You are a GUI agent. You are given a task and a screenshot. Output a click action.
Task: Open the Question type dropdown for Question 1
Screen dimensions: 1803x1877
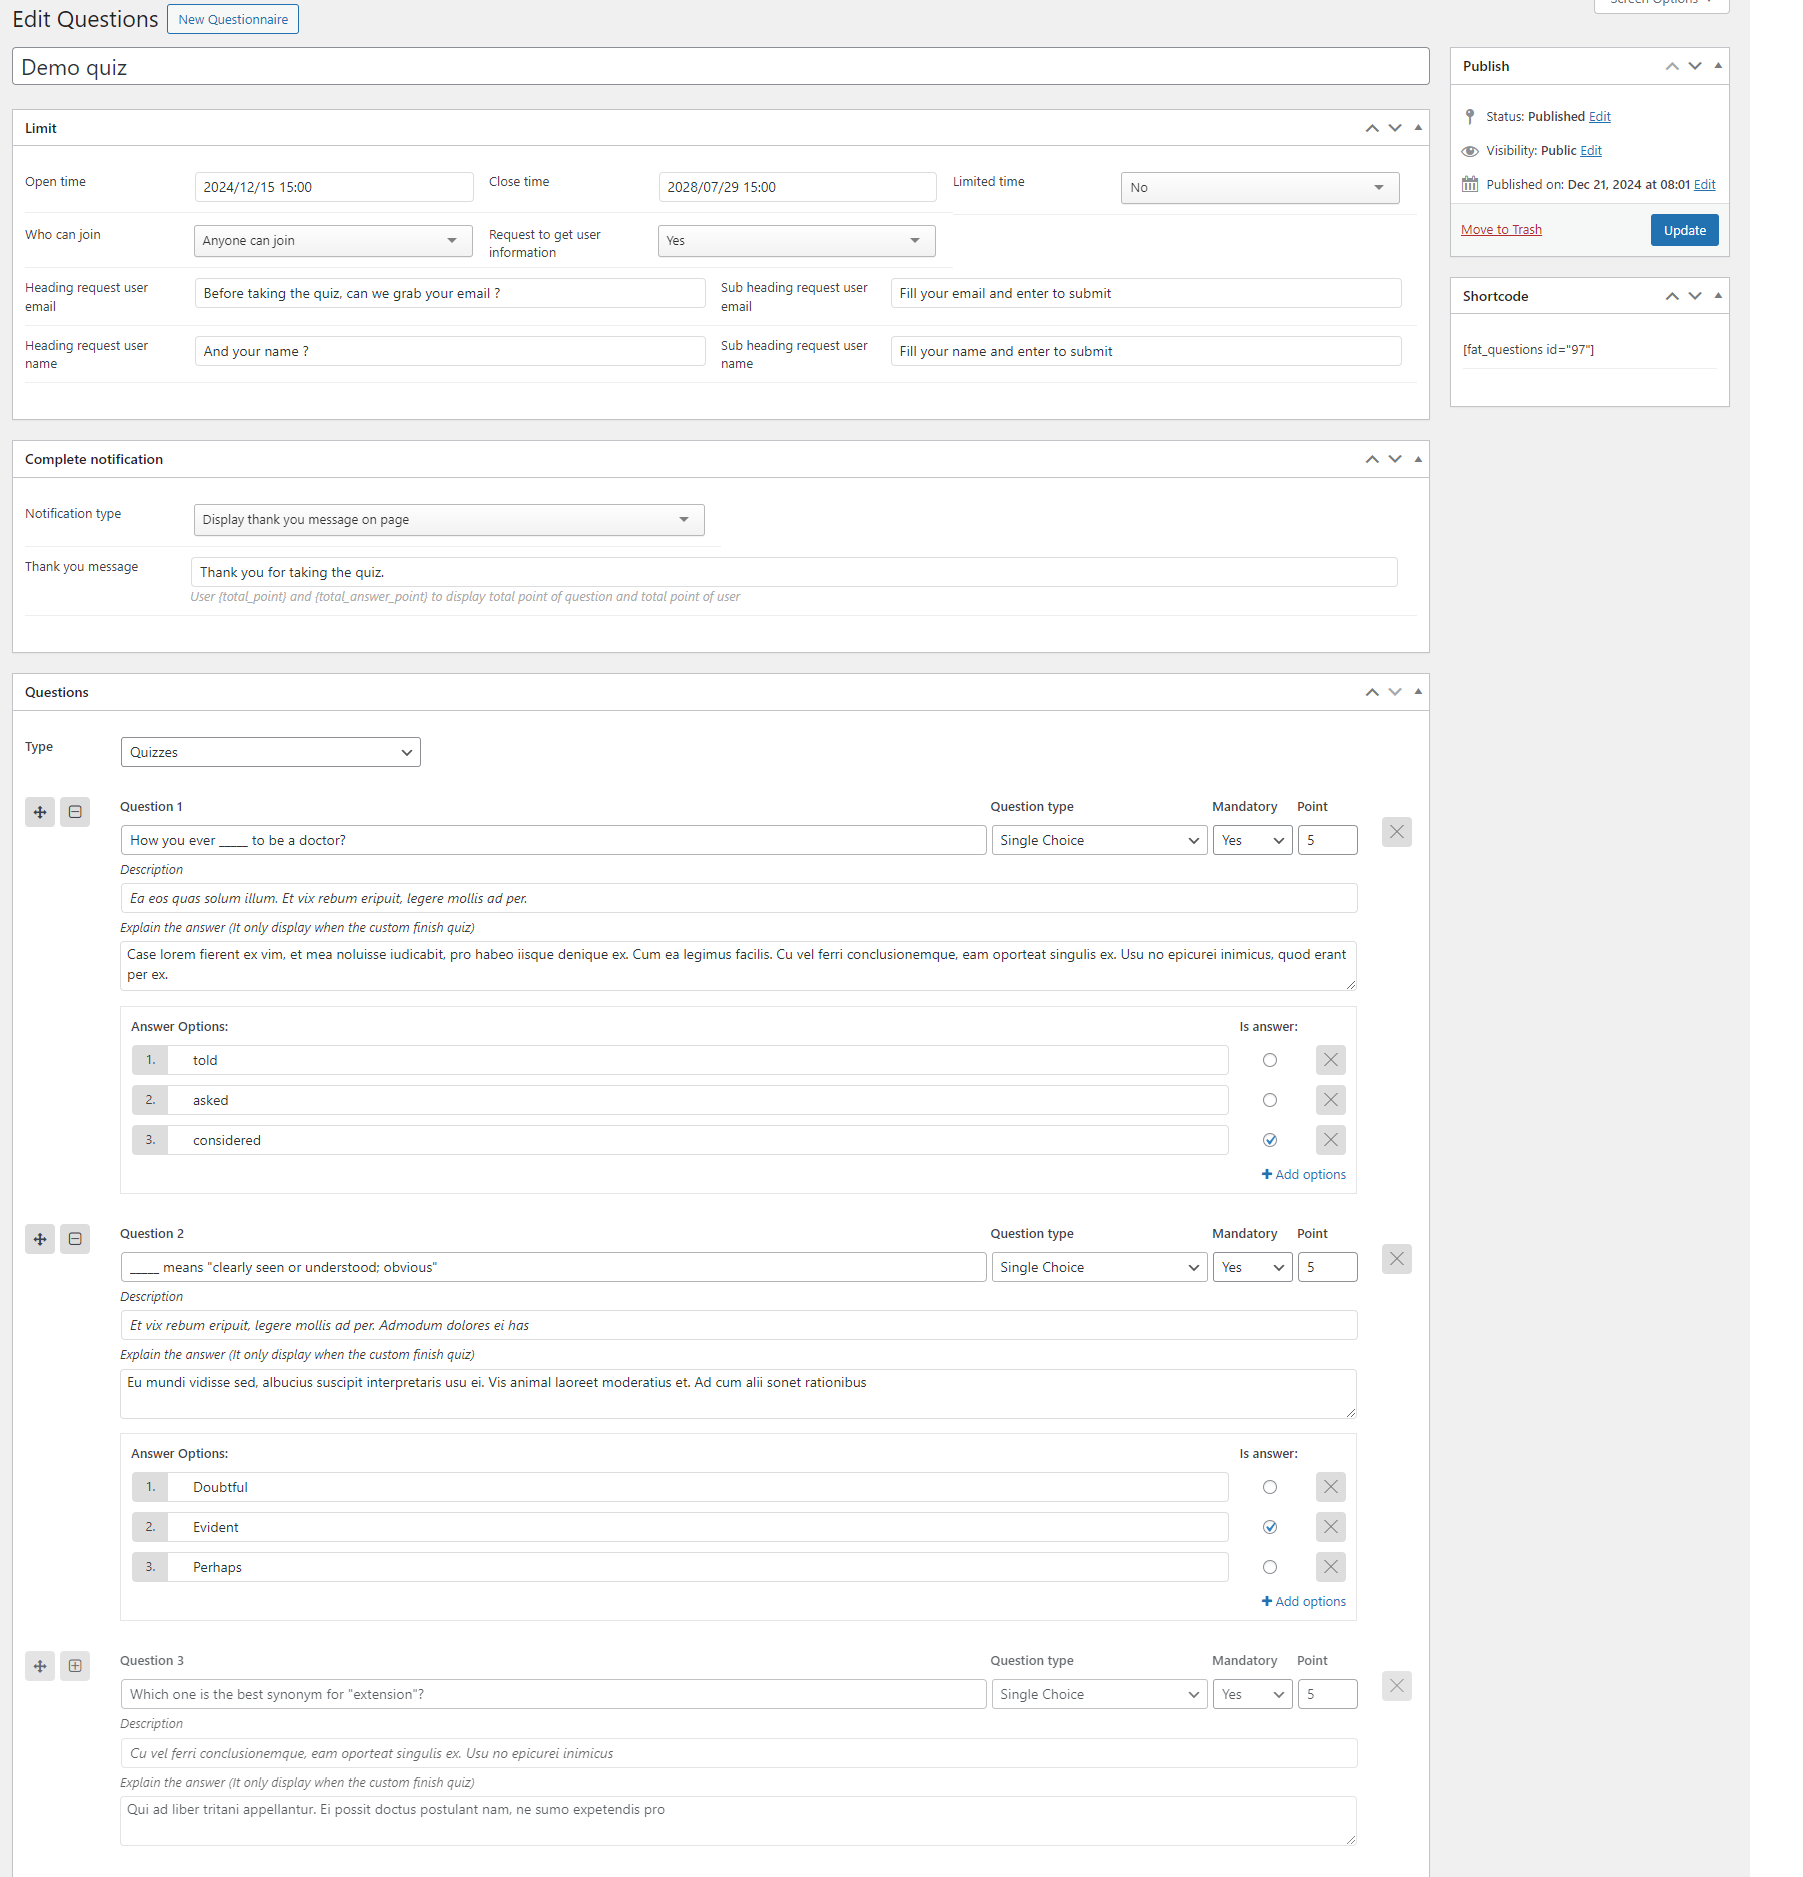coord(1098,840)
